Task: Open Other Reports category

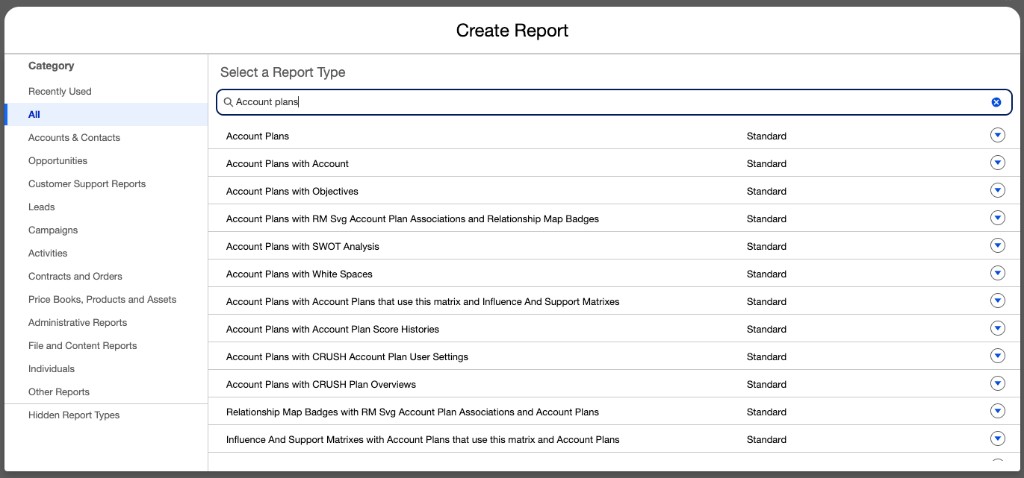Action: tap(59, 392)
